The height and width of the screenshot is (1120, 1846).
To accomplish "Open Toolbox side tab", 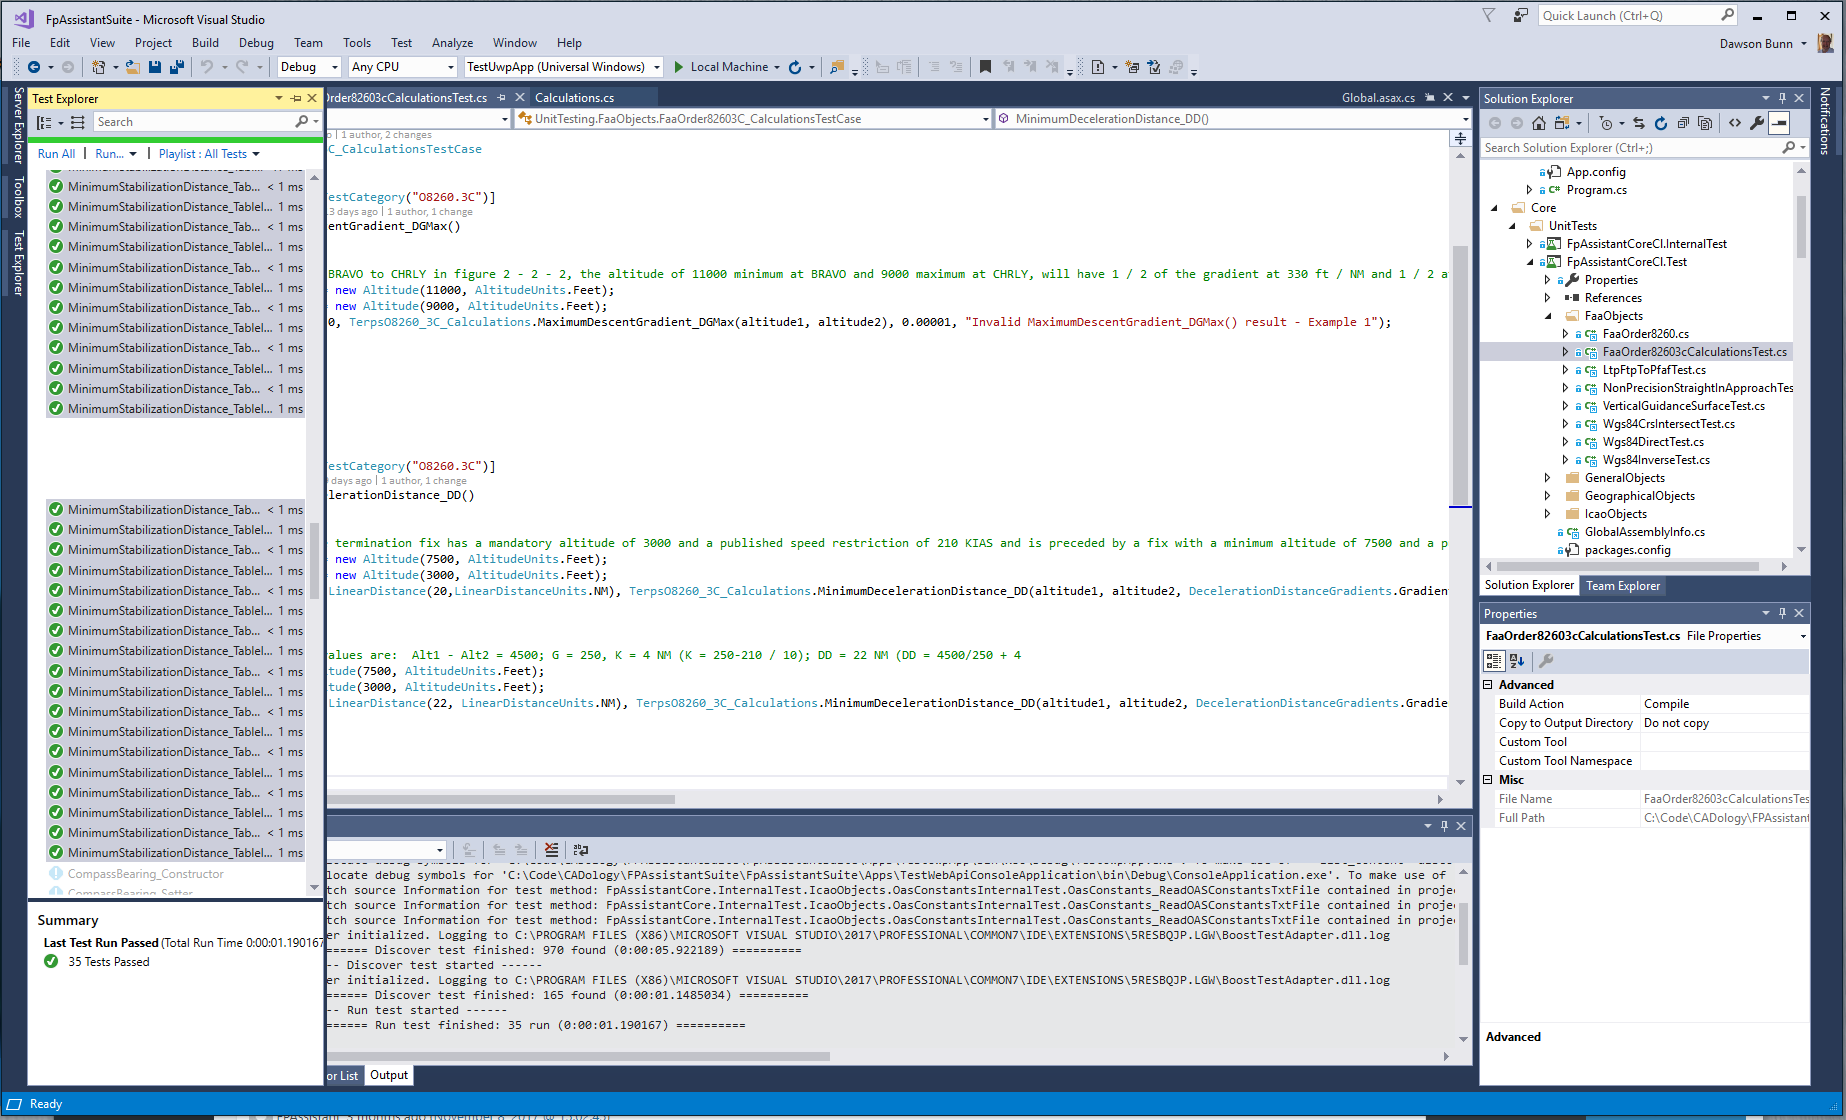I will pyautogui.click(x=18, y=197).
